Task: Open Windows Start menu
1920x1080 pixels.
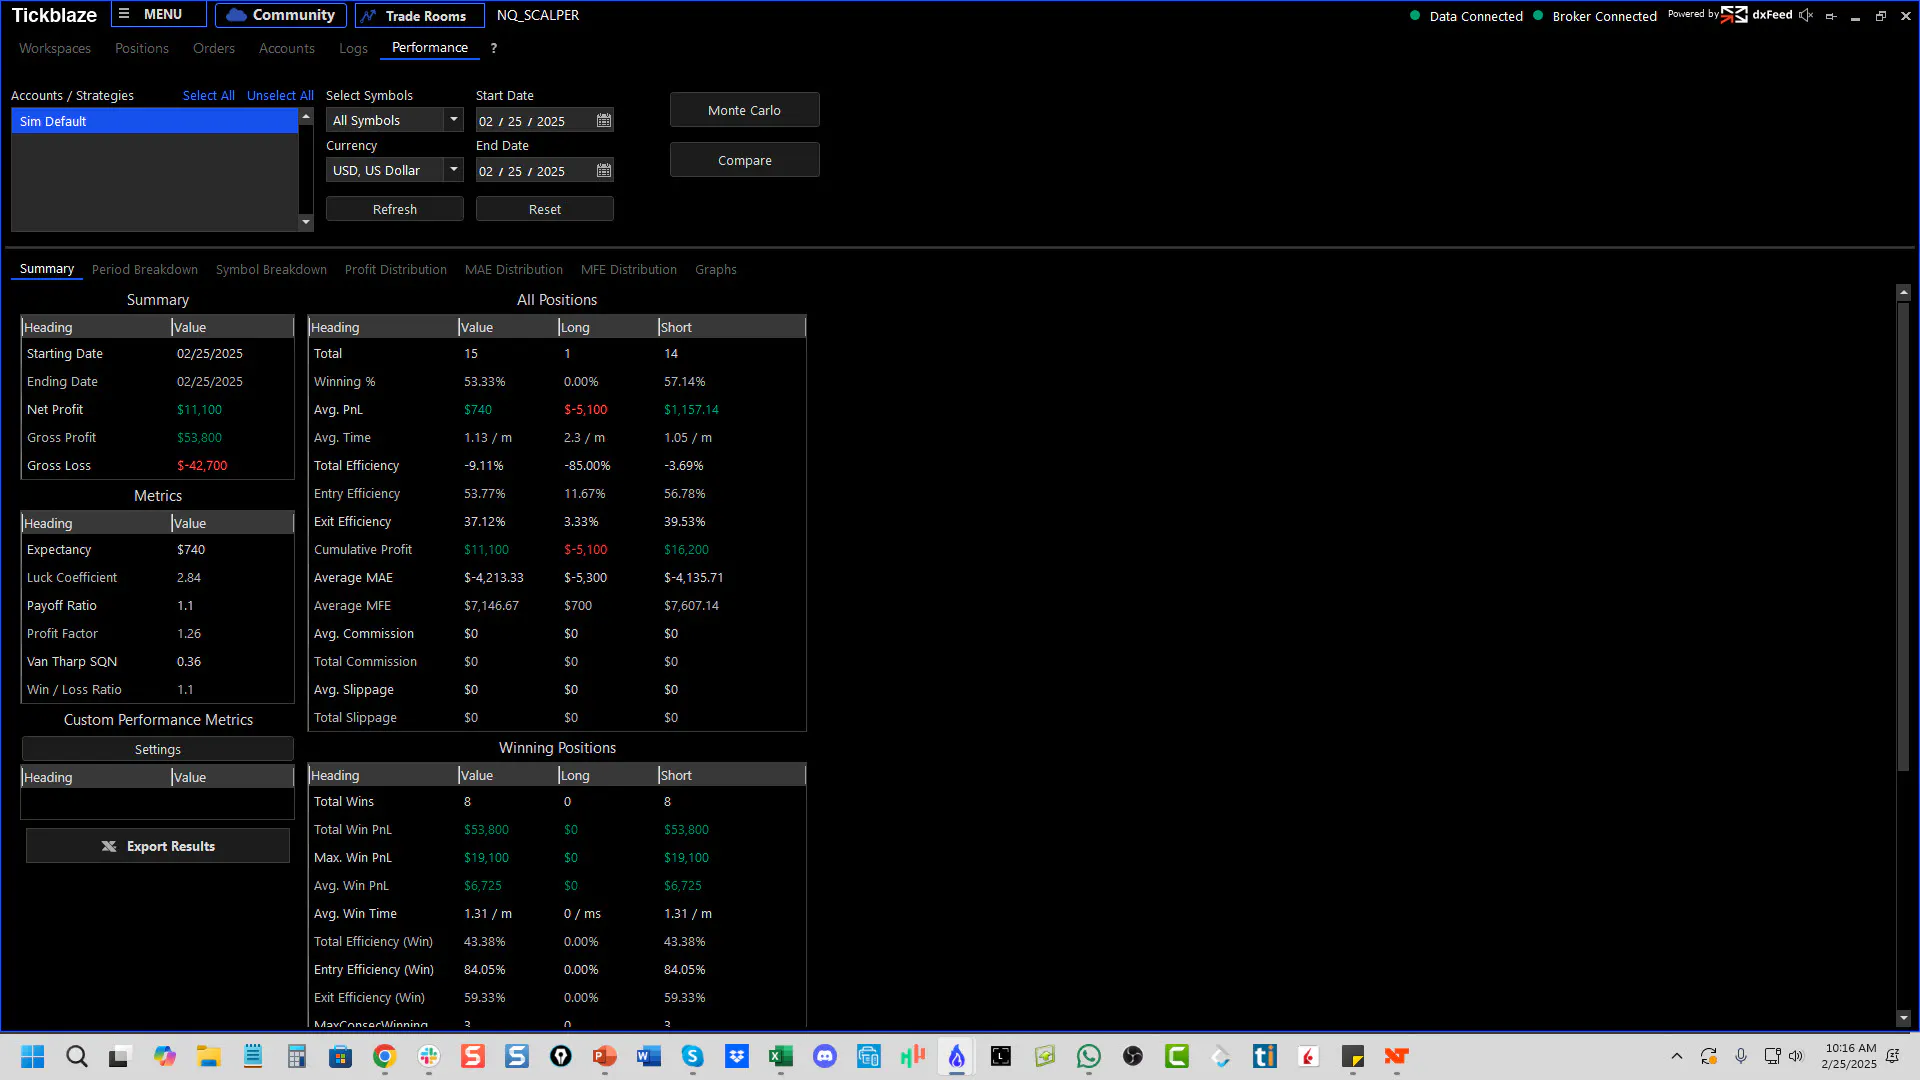Action: tap(33, 1056)
